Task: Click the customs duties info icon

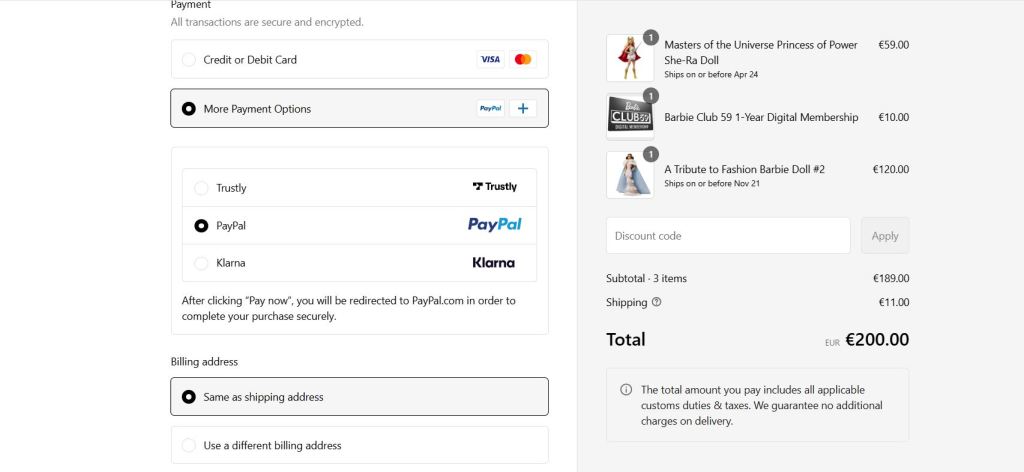Action: point(626,390)
